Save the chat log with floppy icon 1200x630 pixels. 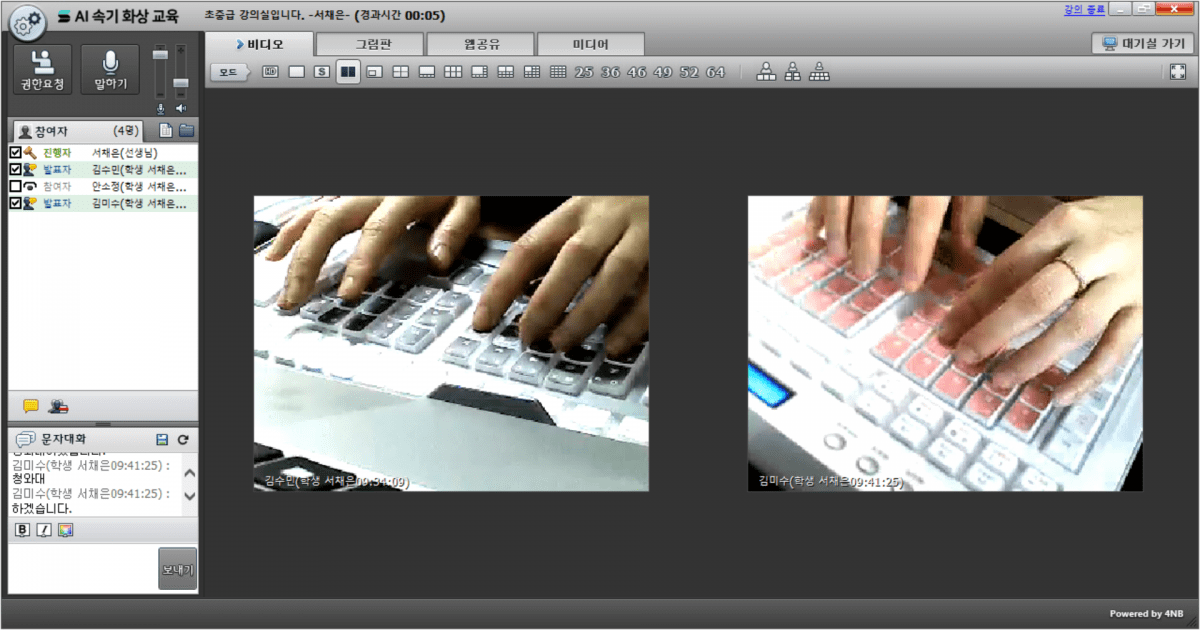coord(162,440)
